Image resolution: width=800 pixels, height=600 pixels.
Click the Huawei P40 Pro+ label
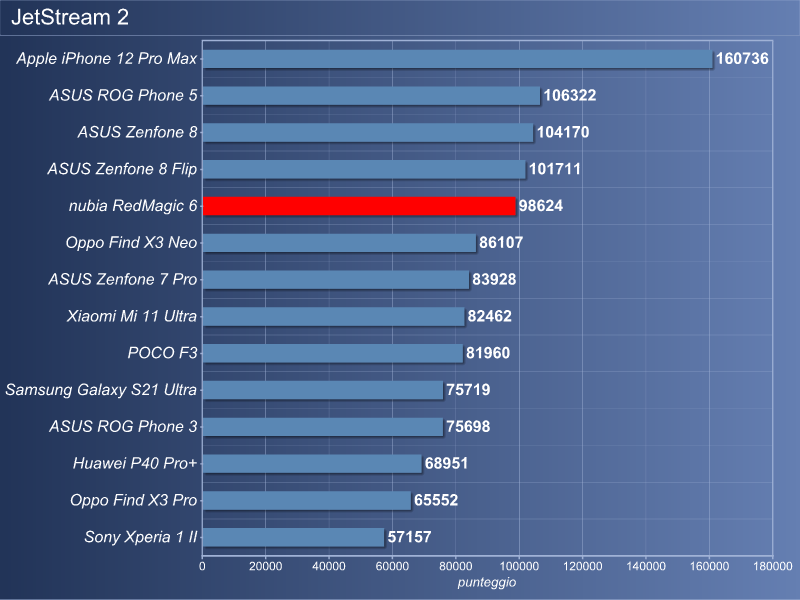click(135, 463)
